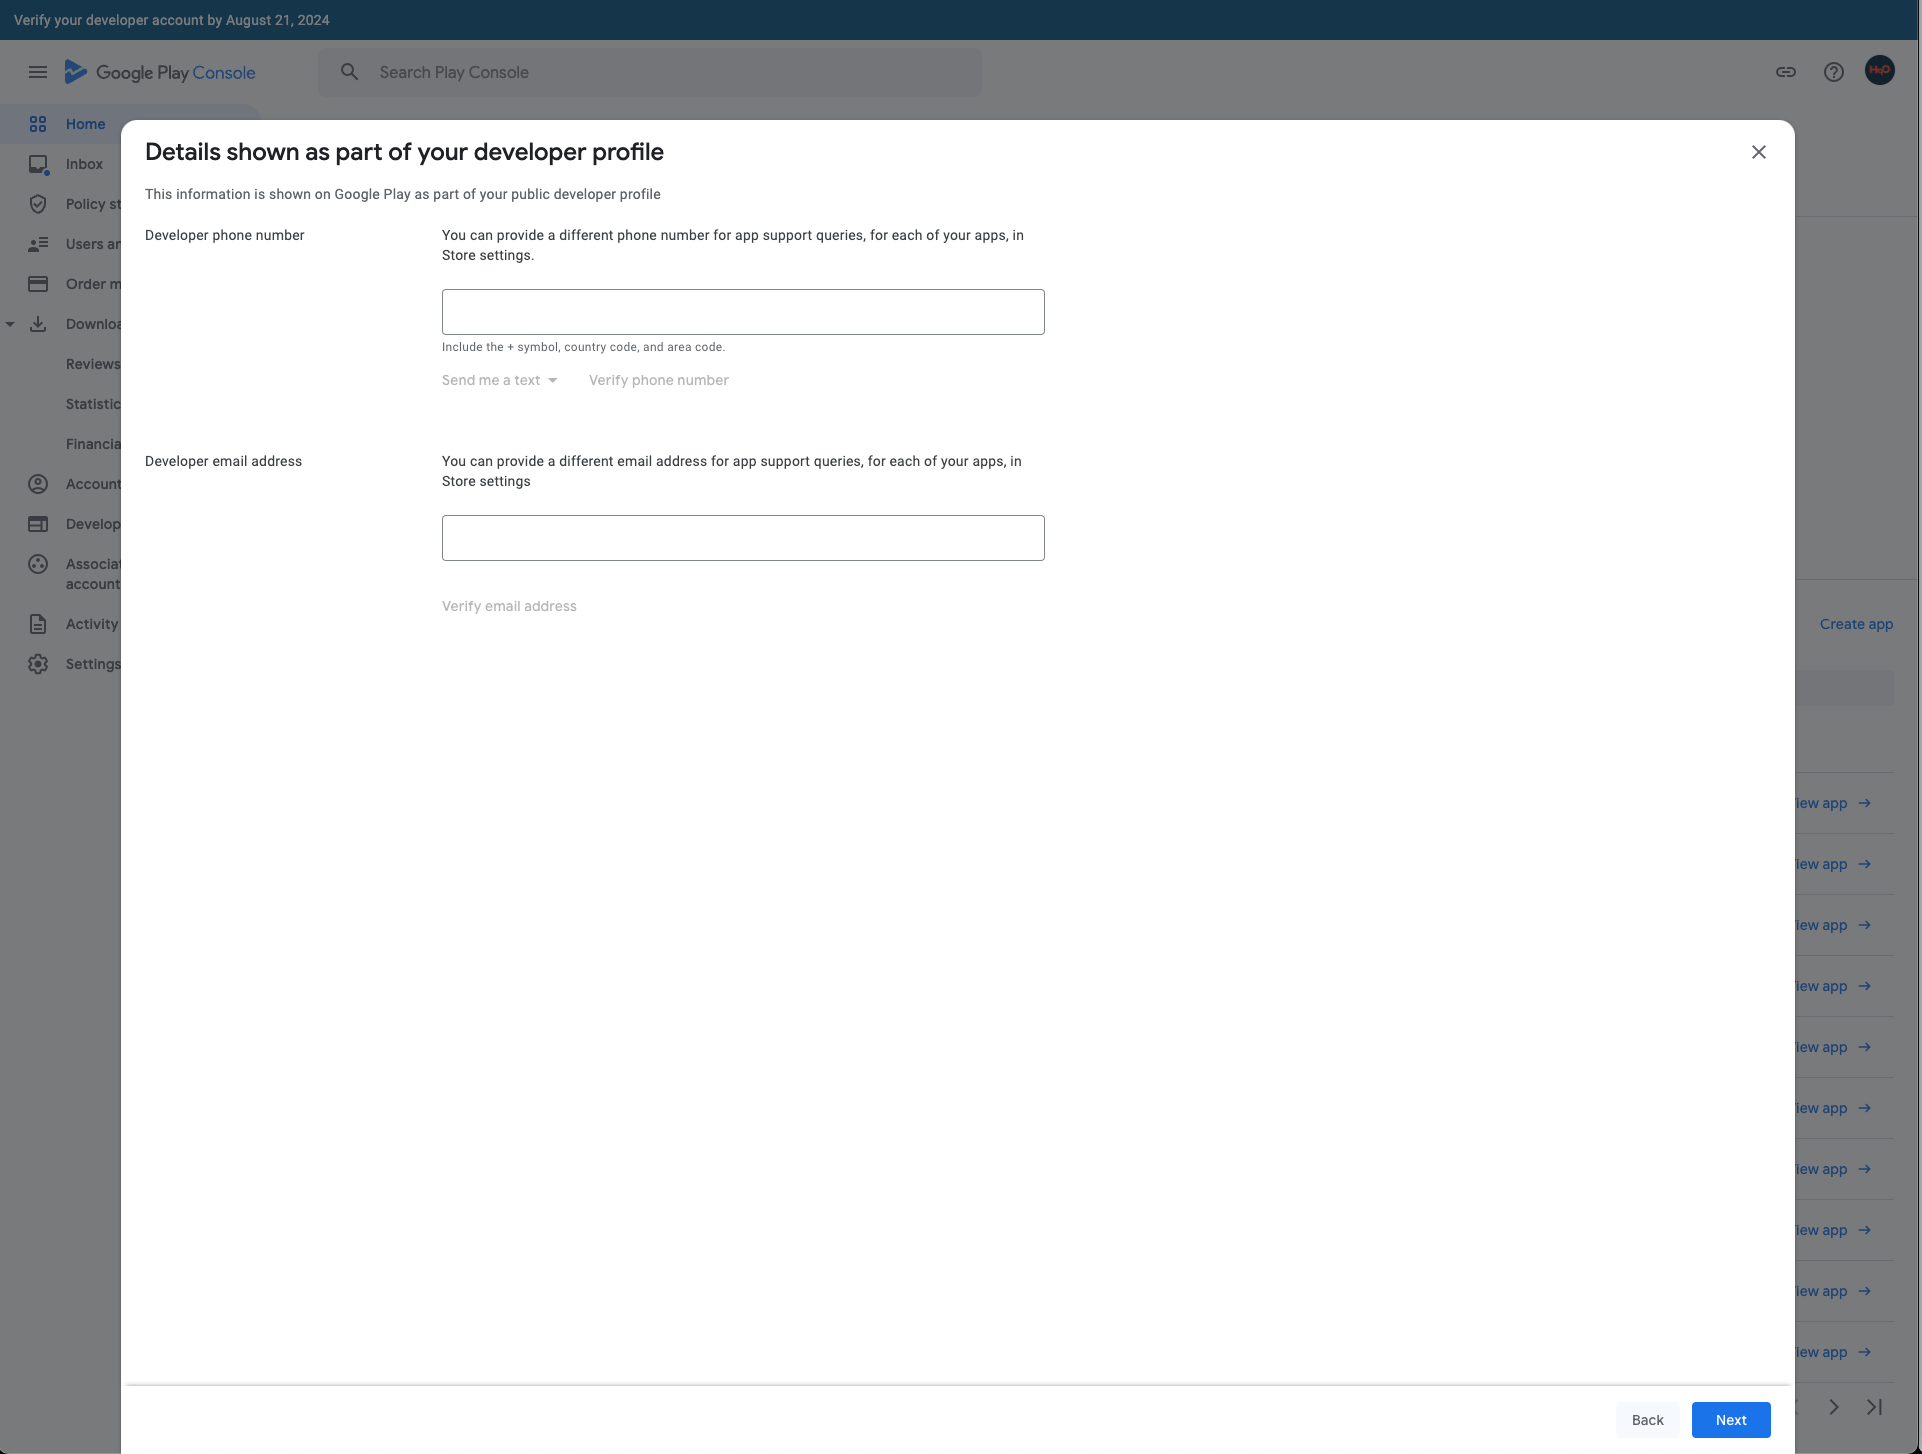
Task: Open the Send me a text dropdown
Action: [499, 380]
